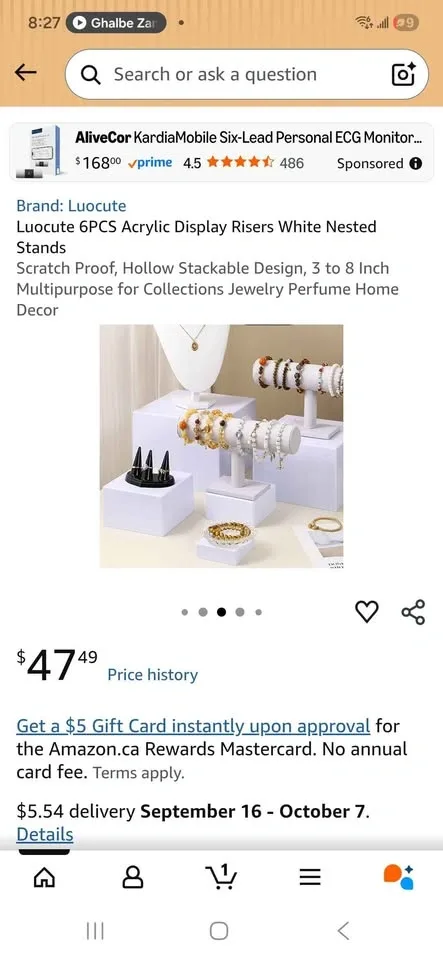Tap the back arrow icon
Viewport: 443px width, 960px height.
coord(26,73)
